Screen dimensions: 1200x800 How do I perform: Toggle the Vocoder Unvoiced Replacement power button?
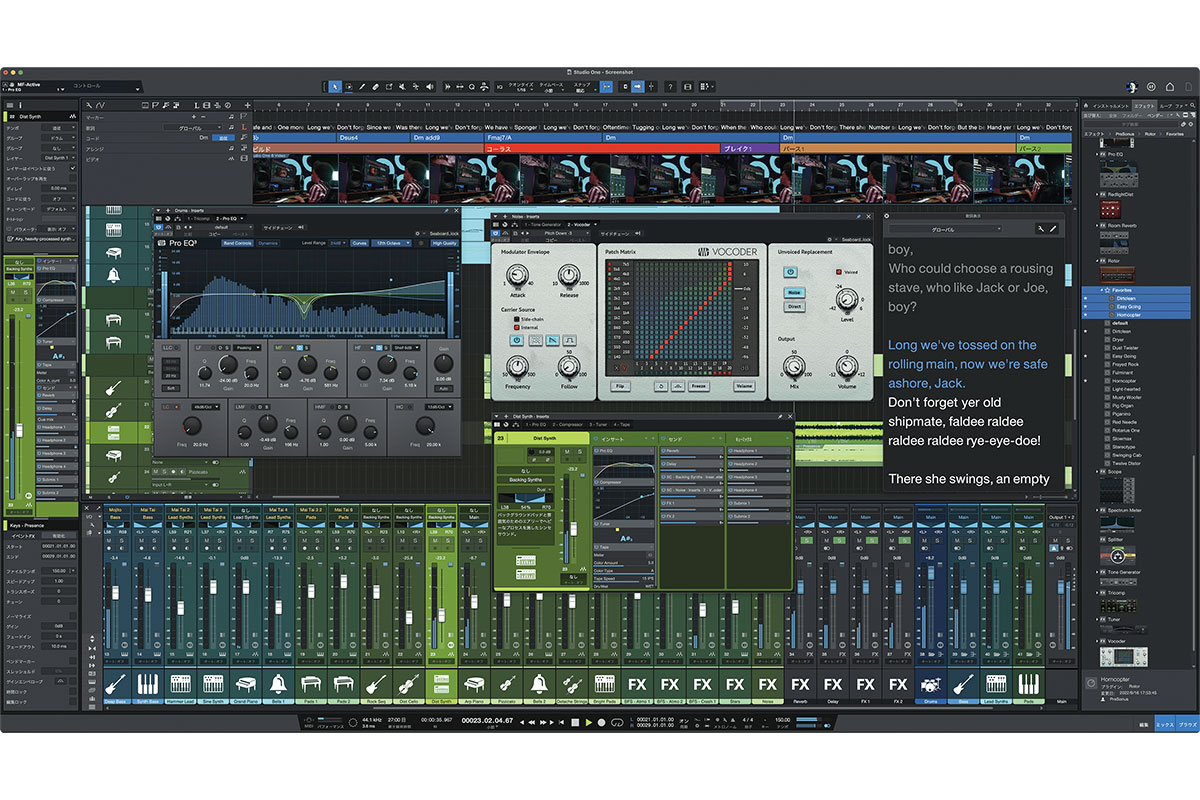789,271
